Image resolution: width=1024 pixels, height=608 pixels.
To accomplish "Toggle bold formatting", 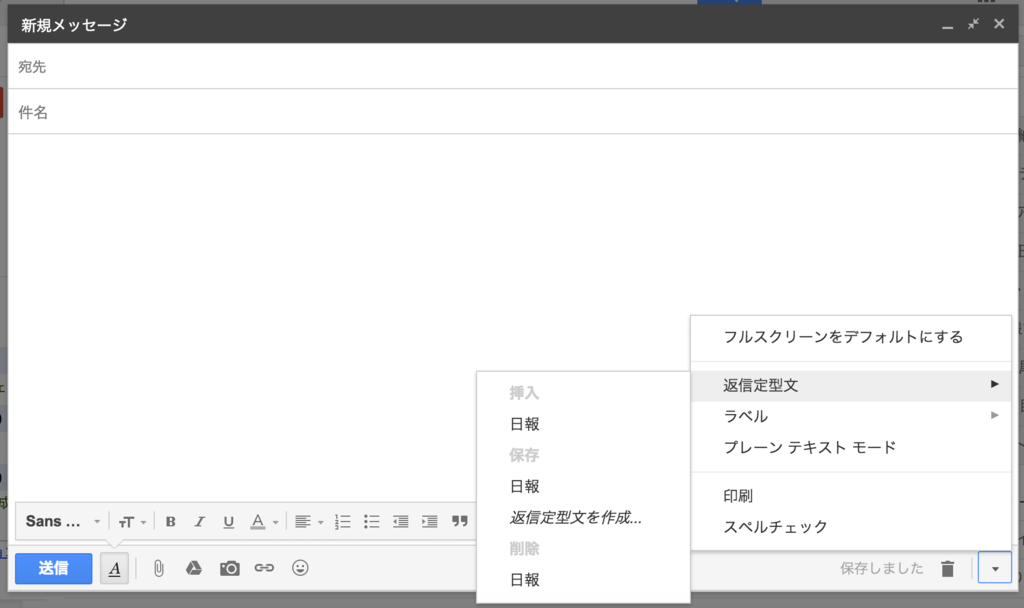I will [x=170, y=521].
